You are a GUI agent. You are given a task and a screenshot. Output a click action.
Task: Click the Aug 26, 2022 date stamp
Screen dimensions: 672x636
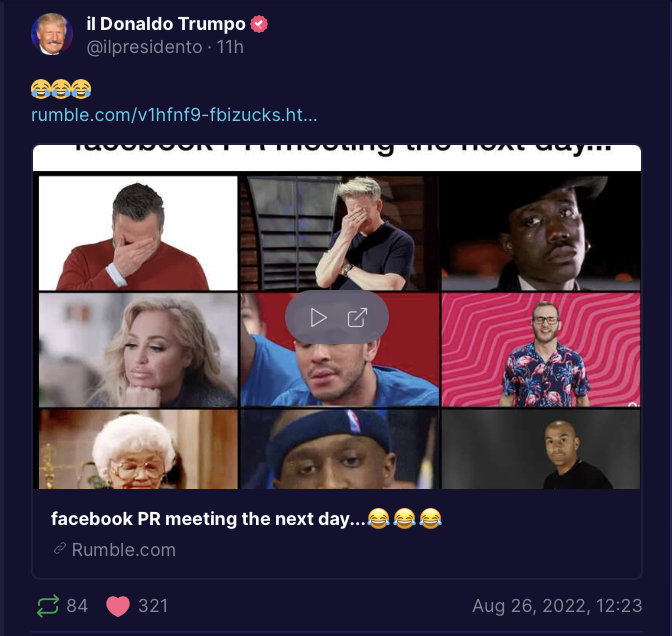point(557,606)
